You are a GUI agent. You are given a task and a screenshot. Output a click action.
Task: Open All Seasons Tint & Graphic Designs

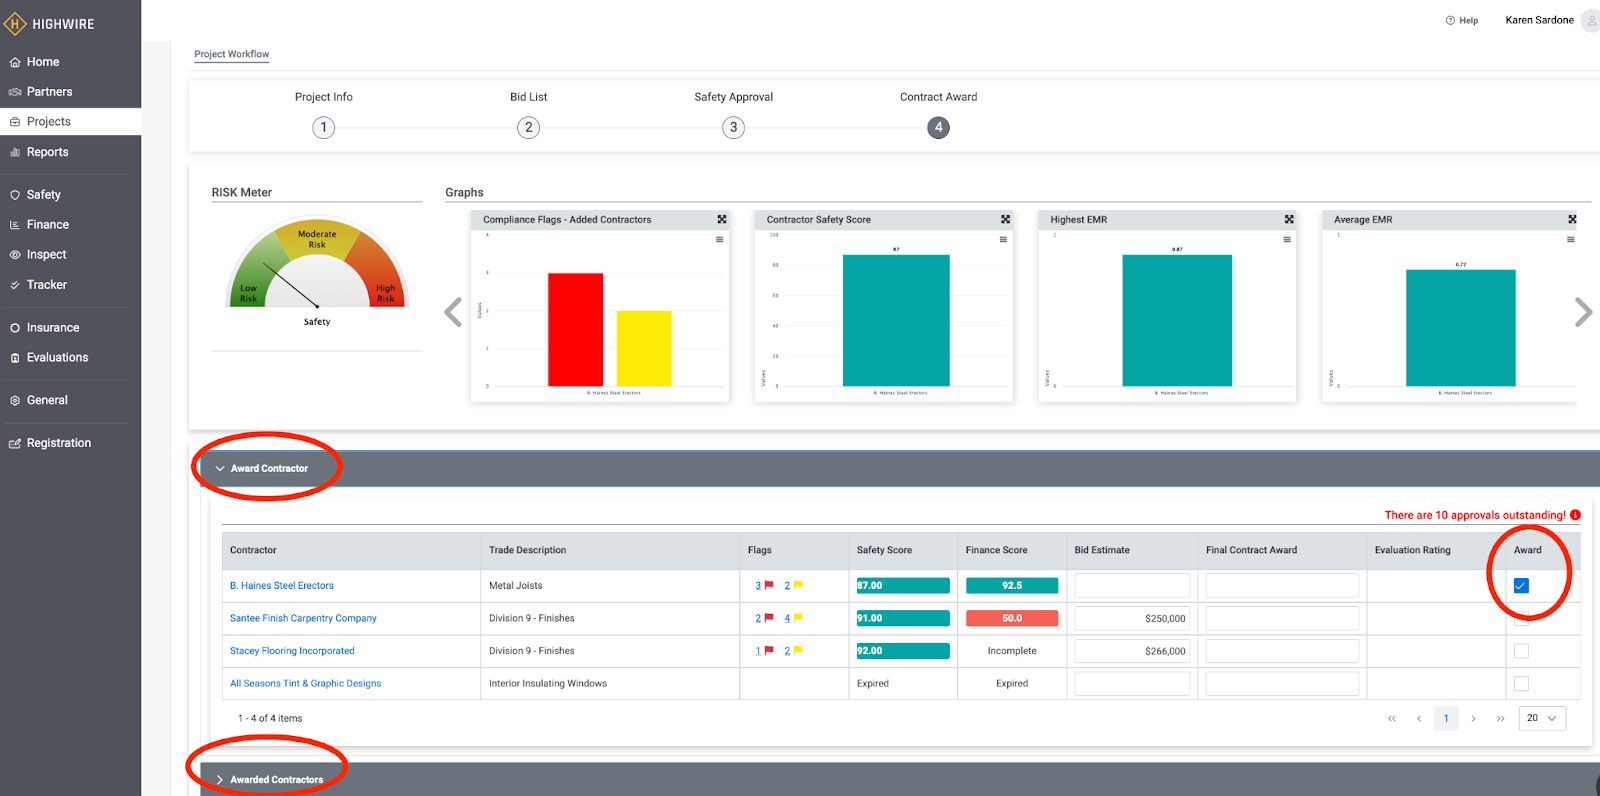pos(305,684)
